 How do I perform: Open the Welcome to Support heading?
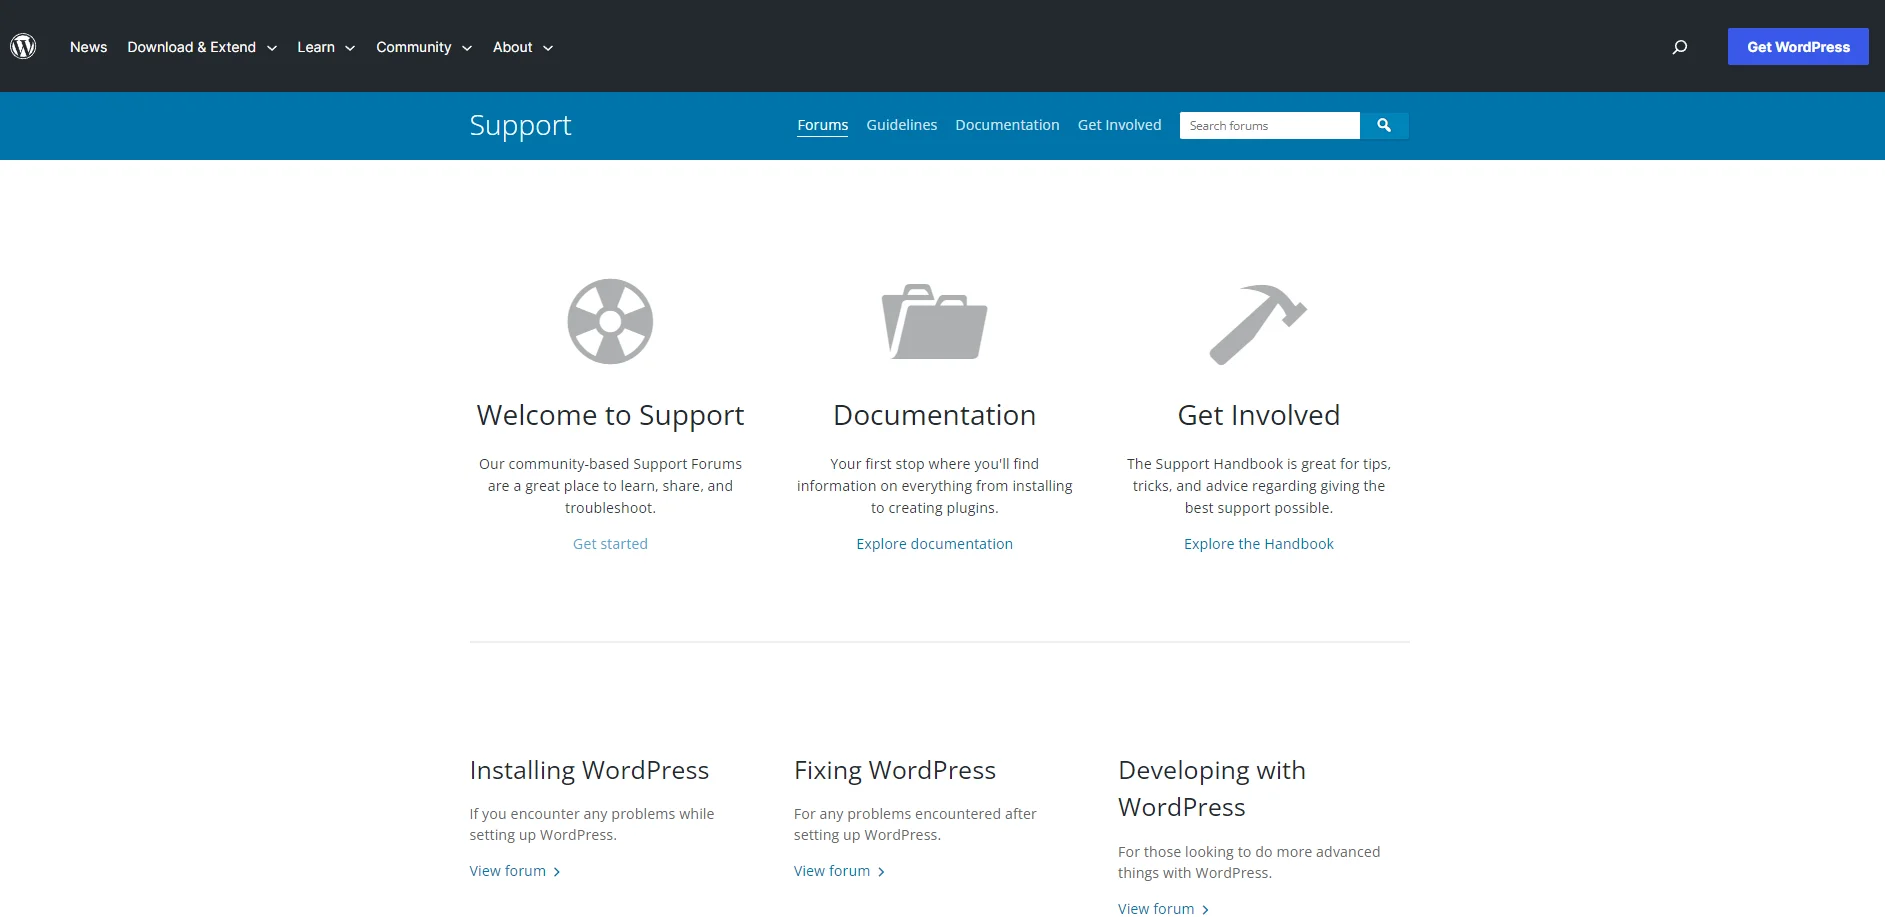(x=610, y=415)
